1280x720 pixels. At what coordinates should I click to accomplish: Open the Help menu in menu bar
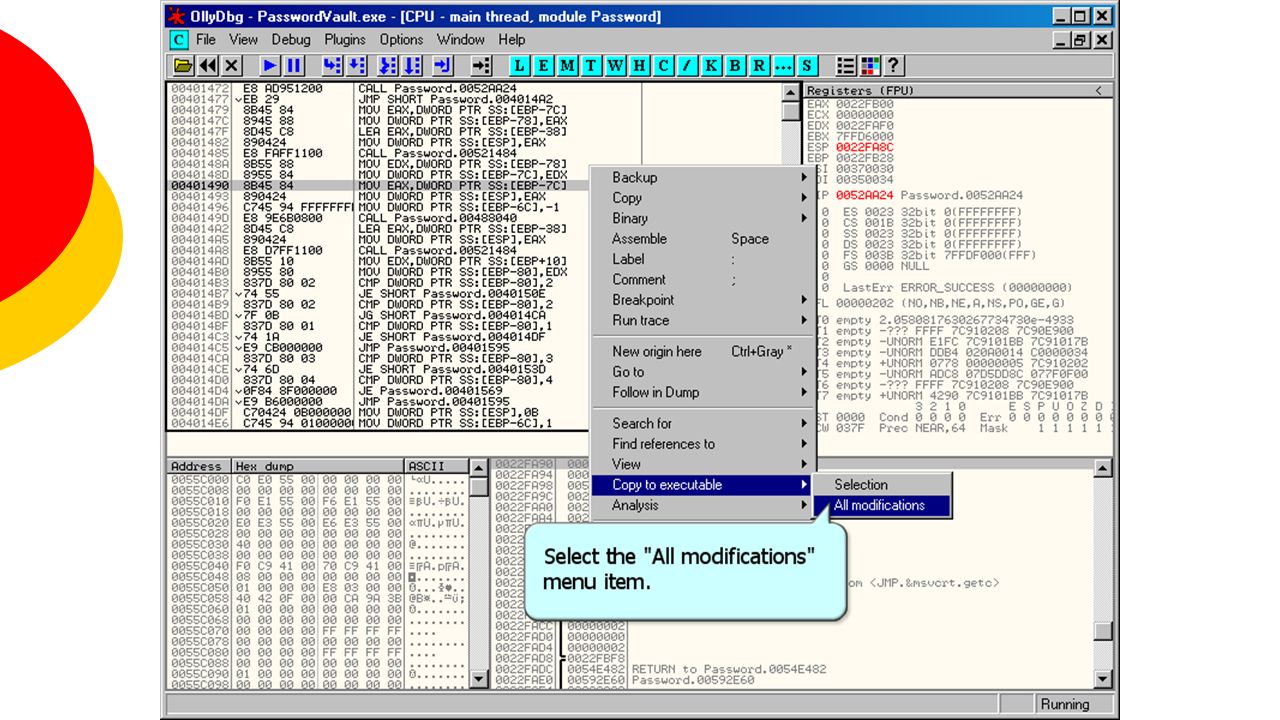pos(512,40)
